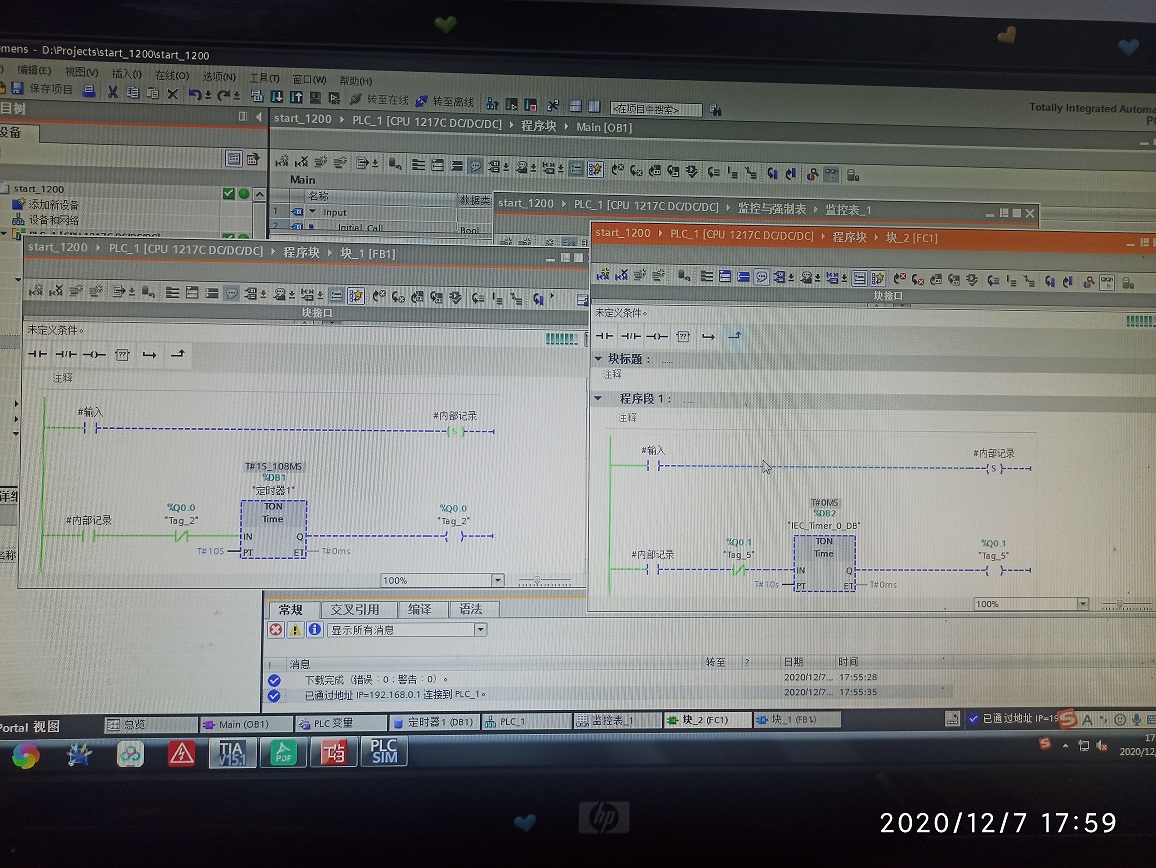Launch PLC SIM from Windows taskbar

384,752
